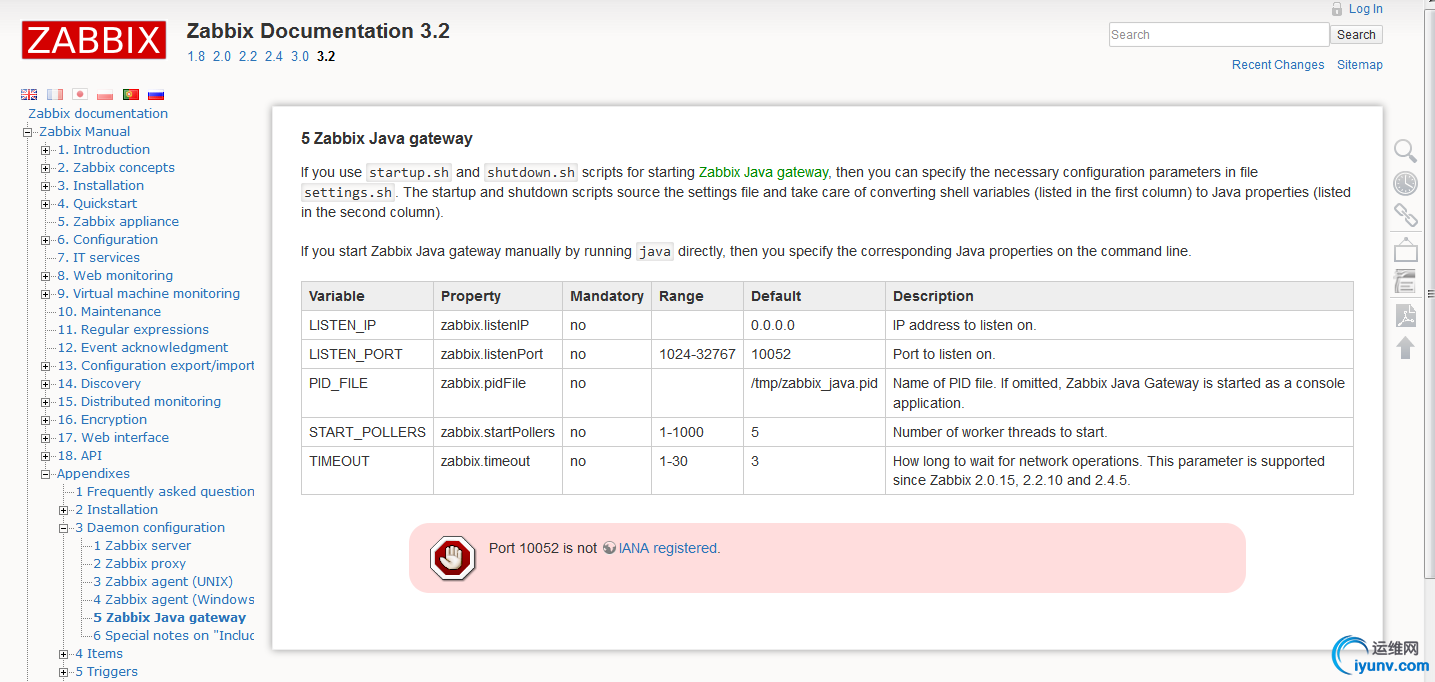Viewport: 1435px width, 682px height.
Task: Click the START_POLLERS variable cell
Action: 367,432
